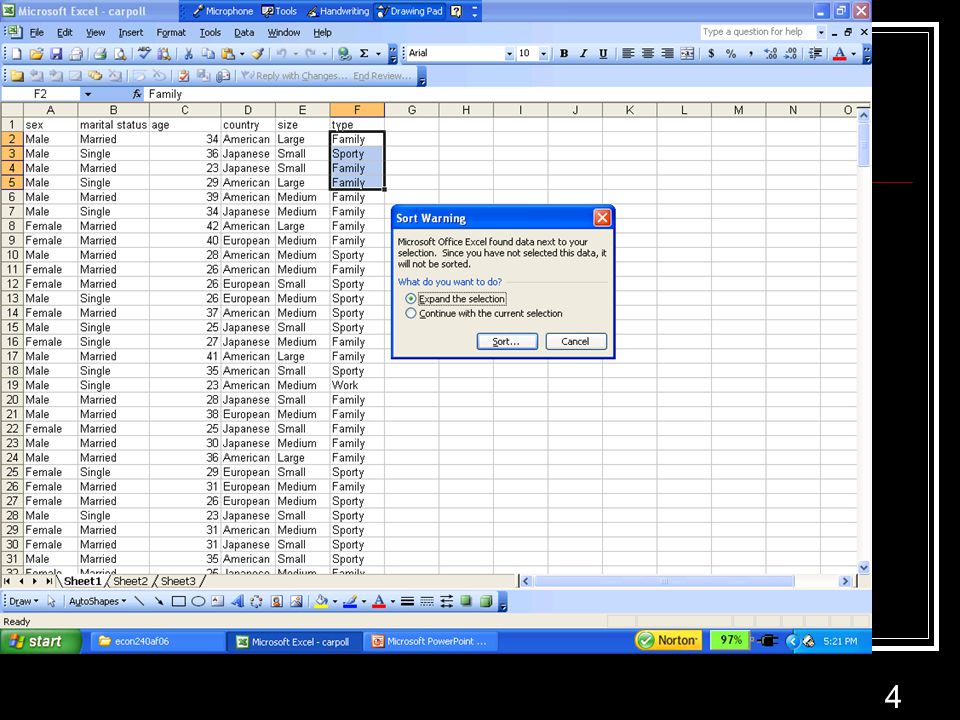
Task: Align text left with the toolbar icon
Action: click(628, 54)
